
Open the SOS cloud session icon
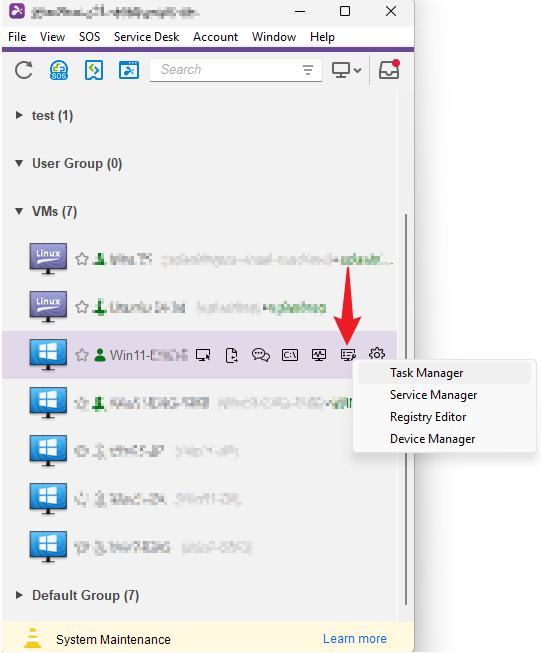pyautogui.click(x=59, y=70)
